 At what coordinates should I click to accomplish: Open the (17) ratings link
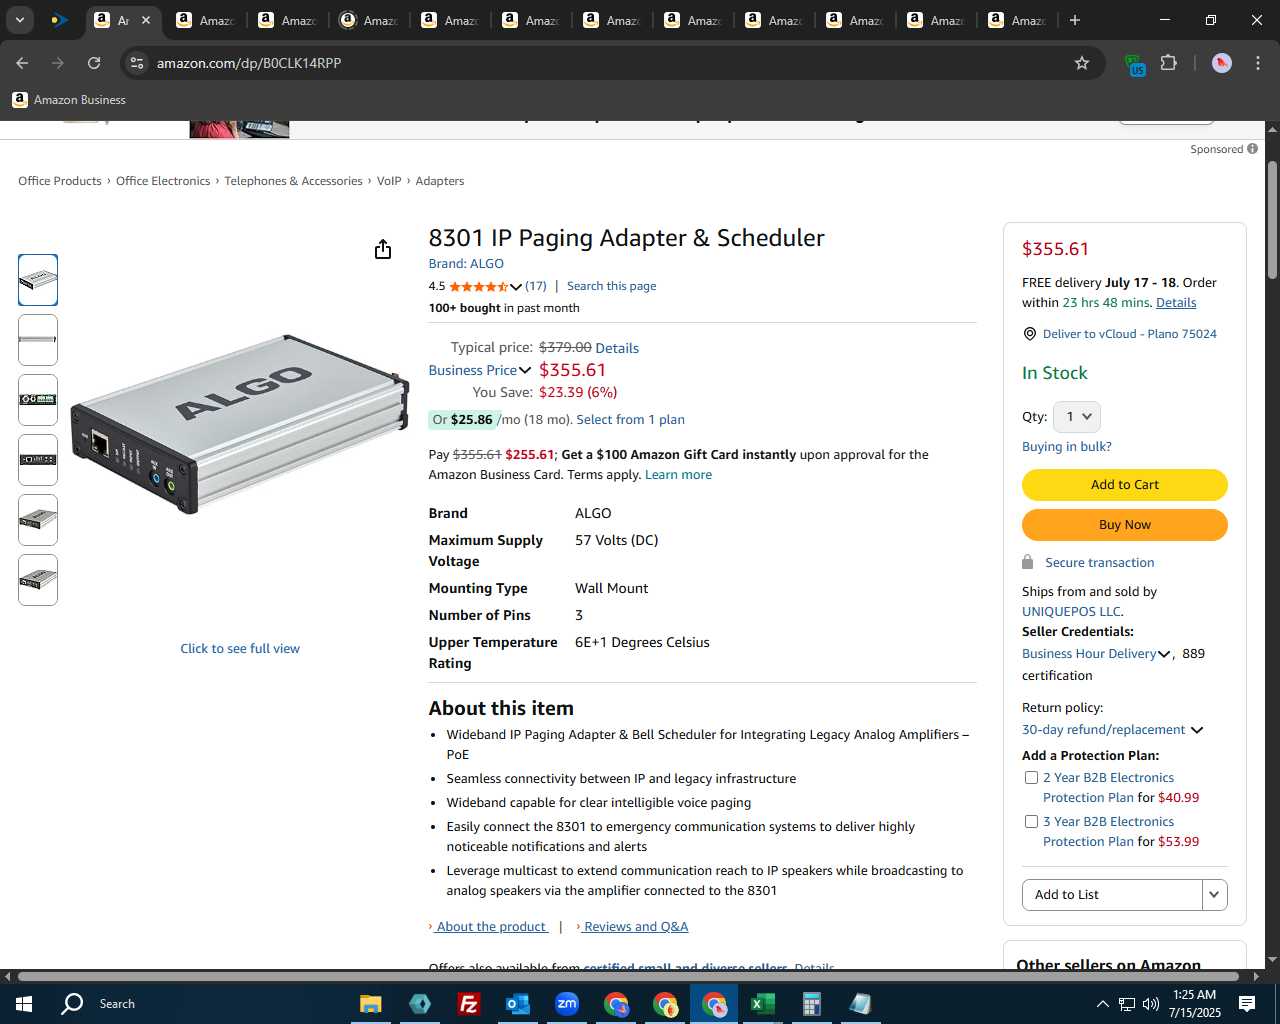(536, 286)
